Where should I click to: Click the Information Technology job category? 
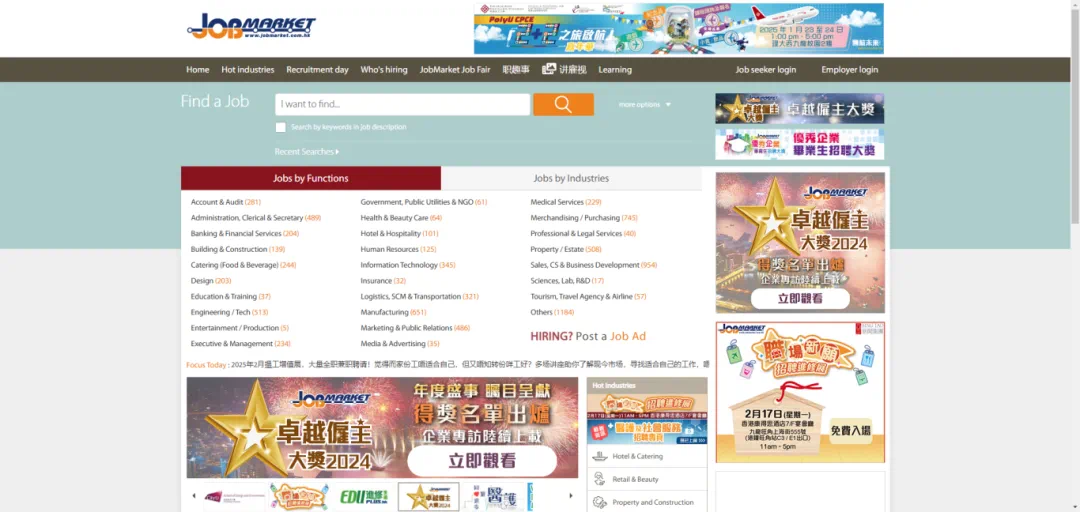tap(399, 265)
